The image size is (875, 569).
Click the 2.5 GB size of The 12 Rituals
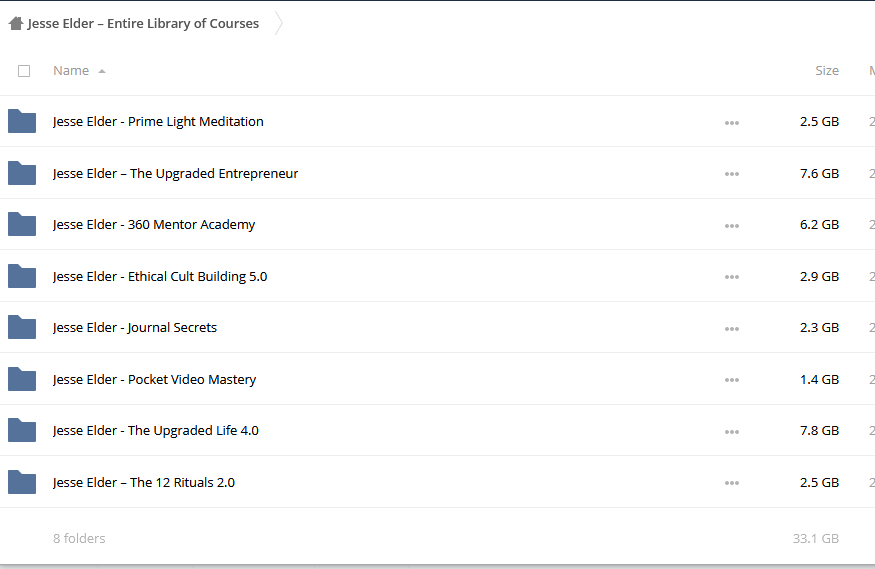[x=819, y=483]
